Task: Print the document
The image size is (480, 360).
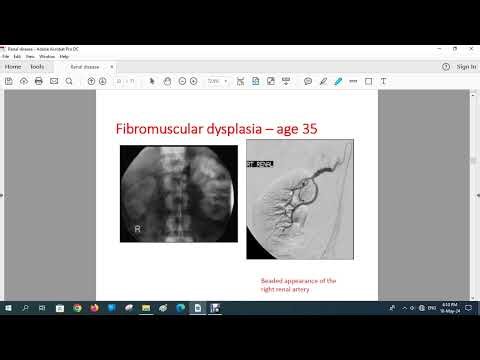Action: [x=39, y=81]
